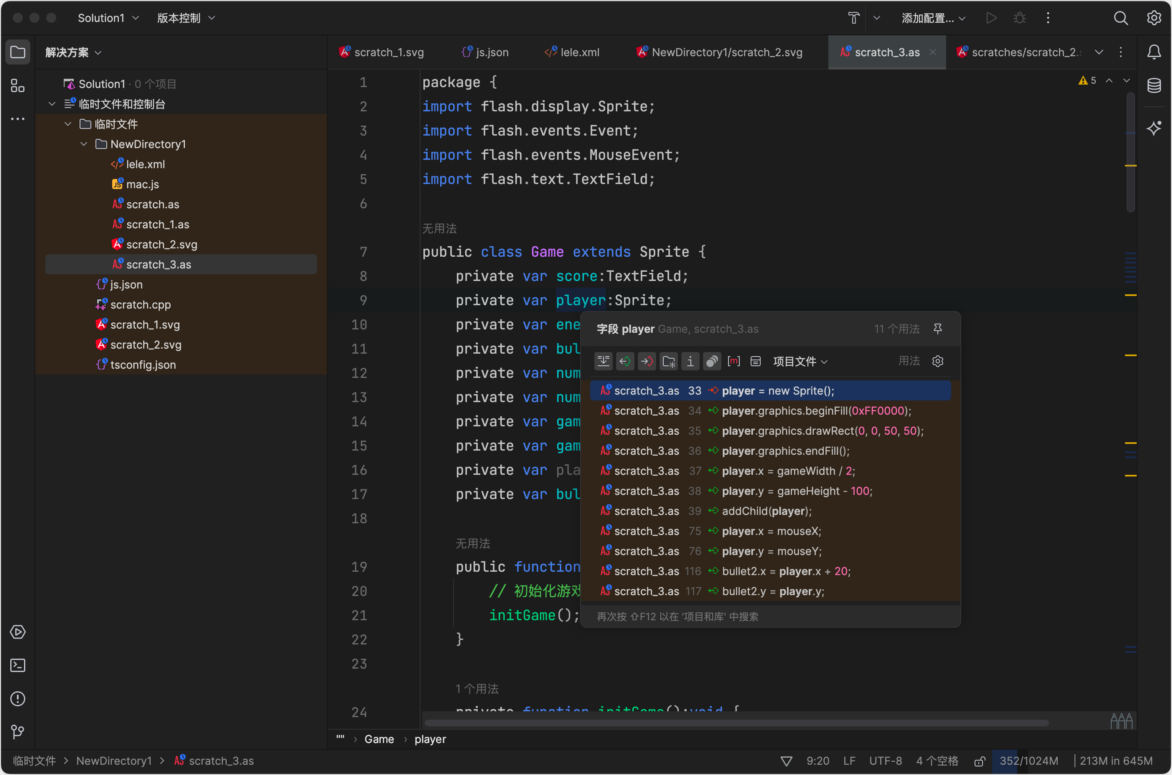Click the Game breadcrumb
1172x775 pixels.
[379, 739]
